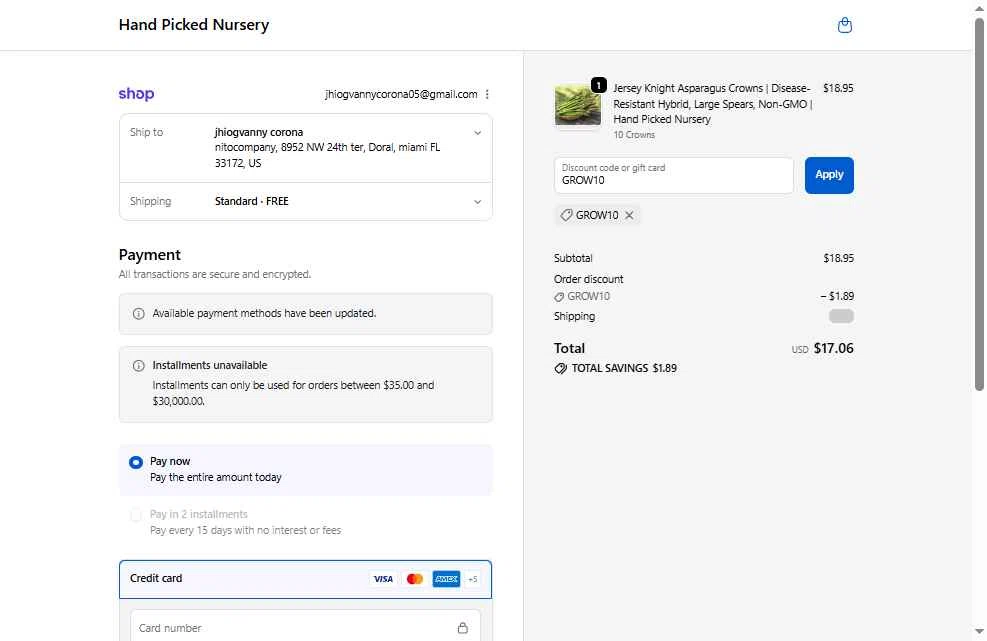Click the Mastercard logo
Image resolution: width=987 pixels, height=641 pixels.
[x=414, y=579]
